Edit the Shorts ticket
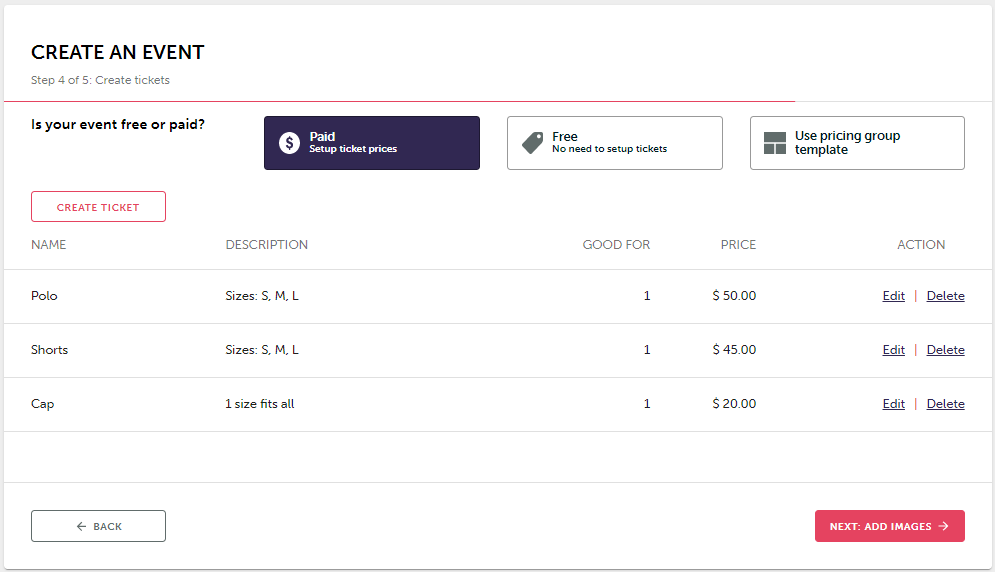This screenshot has height=572, width=995. coord(893,350)
